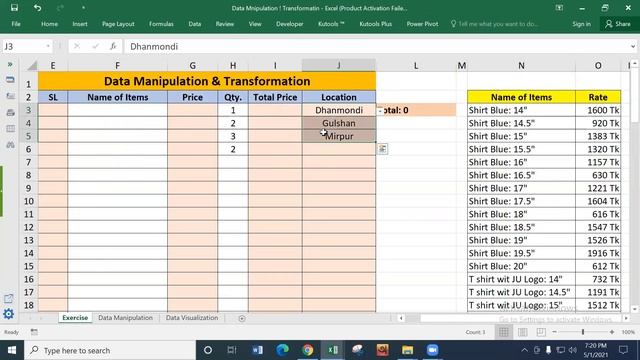Click the Macro recording status bar icon
Viewport: 640px width, 360px height.
point(34,332)
